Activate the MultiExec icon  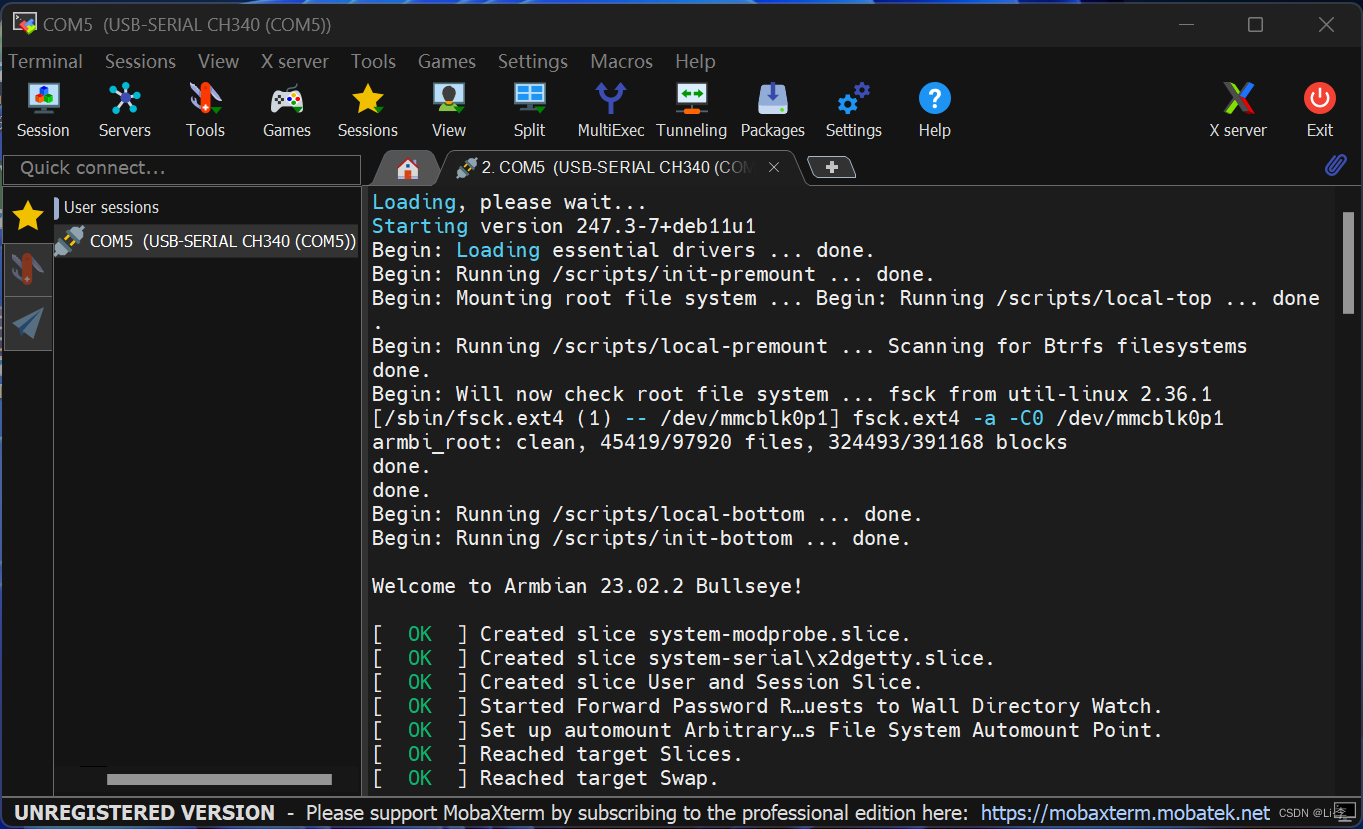[610, 110]
